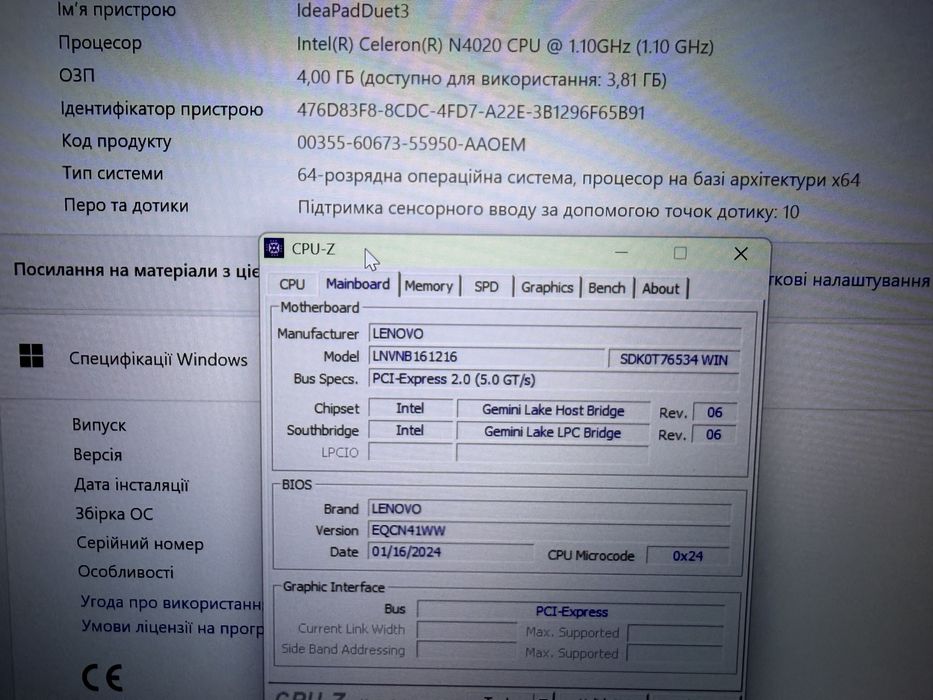Select device ID 476D83F8-8CDC-4FD7-A22E-3B1296F65B91
Image resolution: width=933 pixels, height=700 pixels.
(x=471, y=112)
